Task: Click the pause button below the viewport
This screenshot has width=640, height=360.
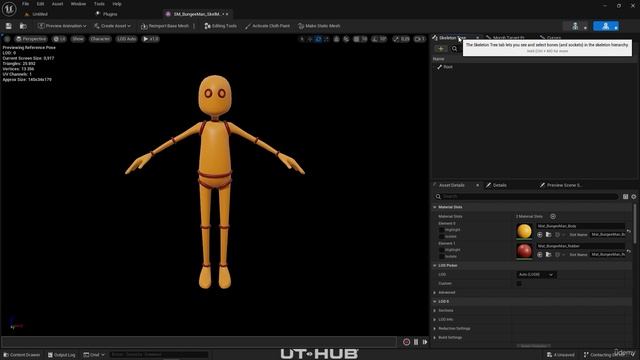Action: (x=416, y=342)
